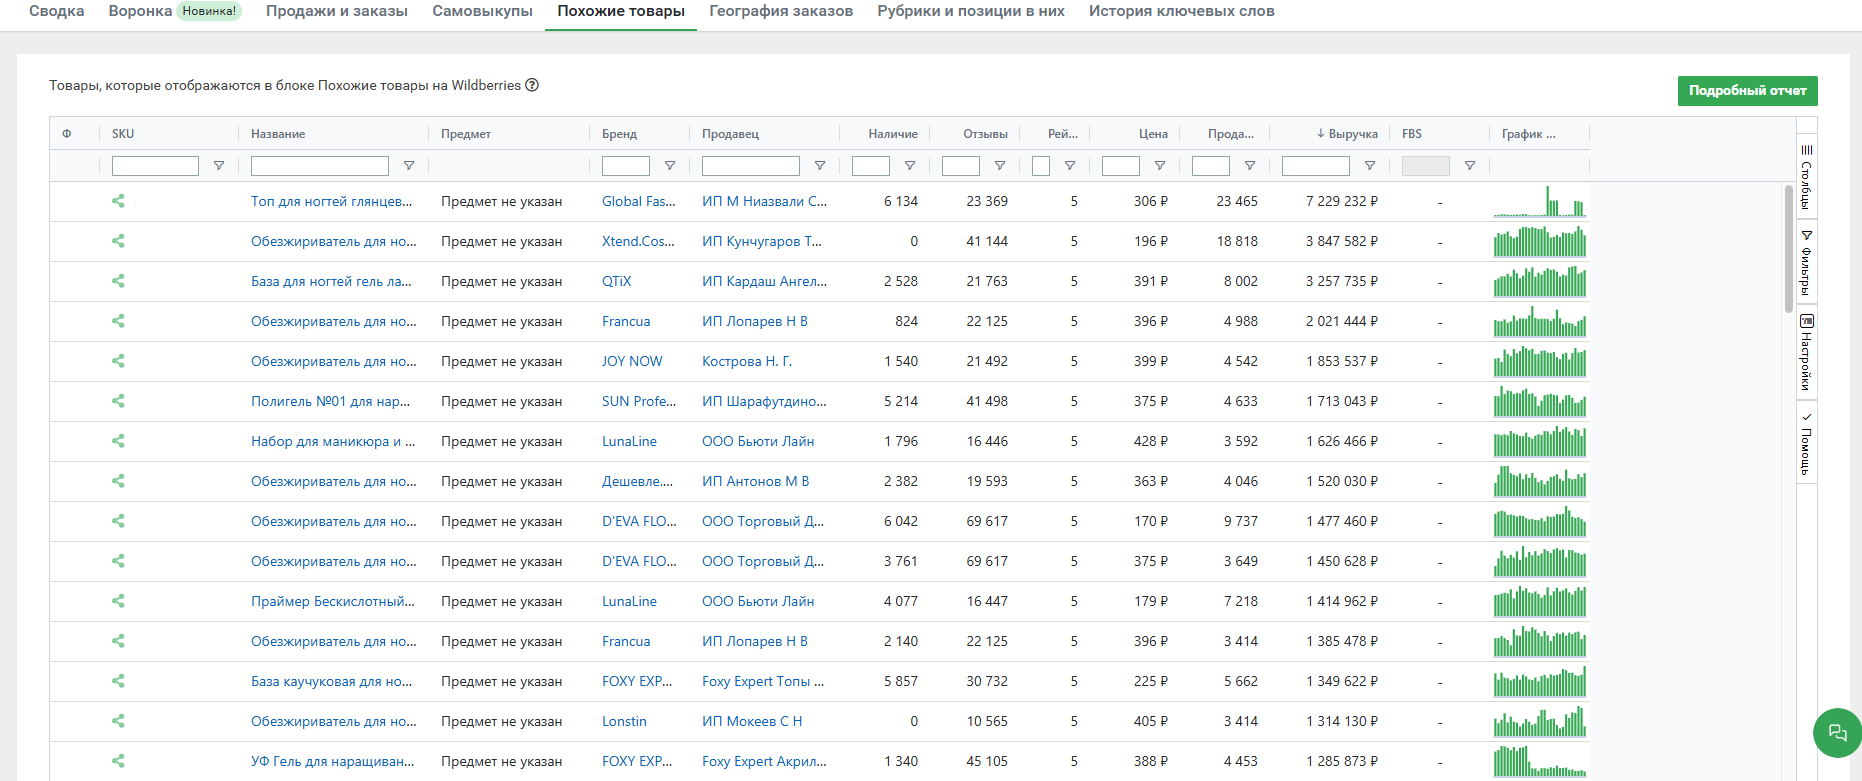The height and width of the screenshot is (781, 1862).
Task: Focus SKU filter input field
Action: [x=155, y=166]
